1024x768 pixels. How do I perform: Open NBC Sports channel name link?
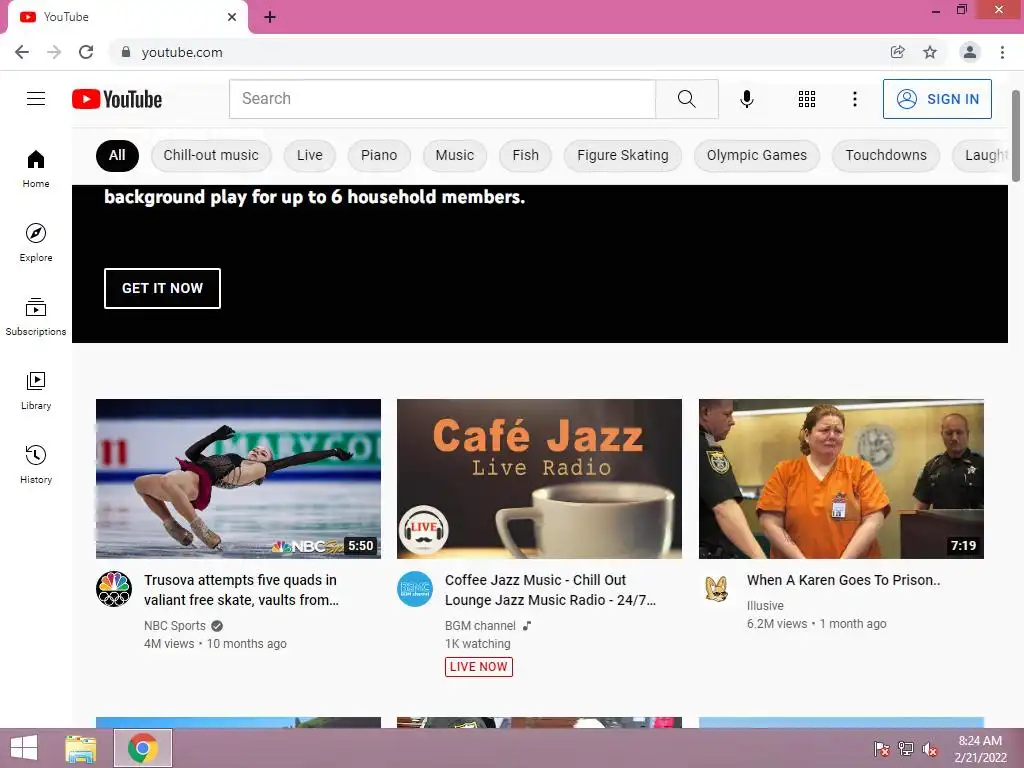tap(175, 626)
